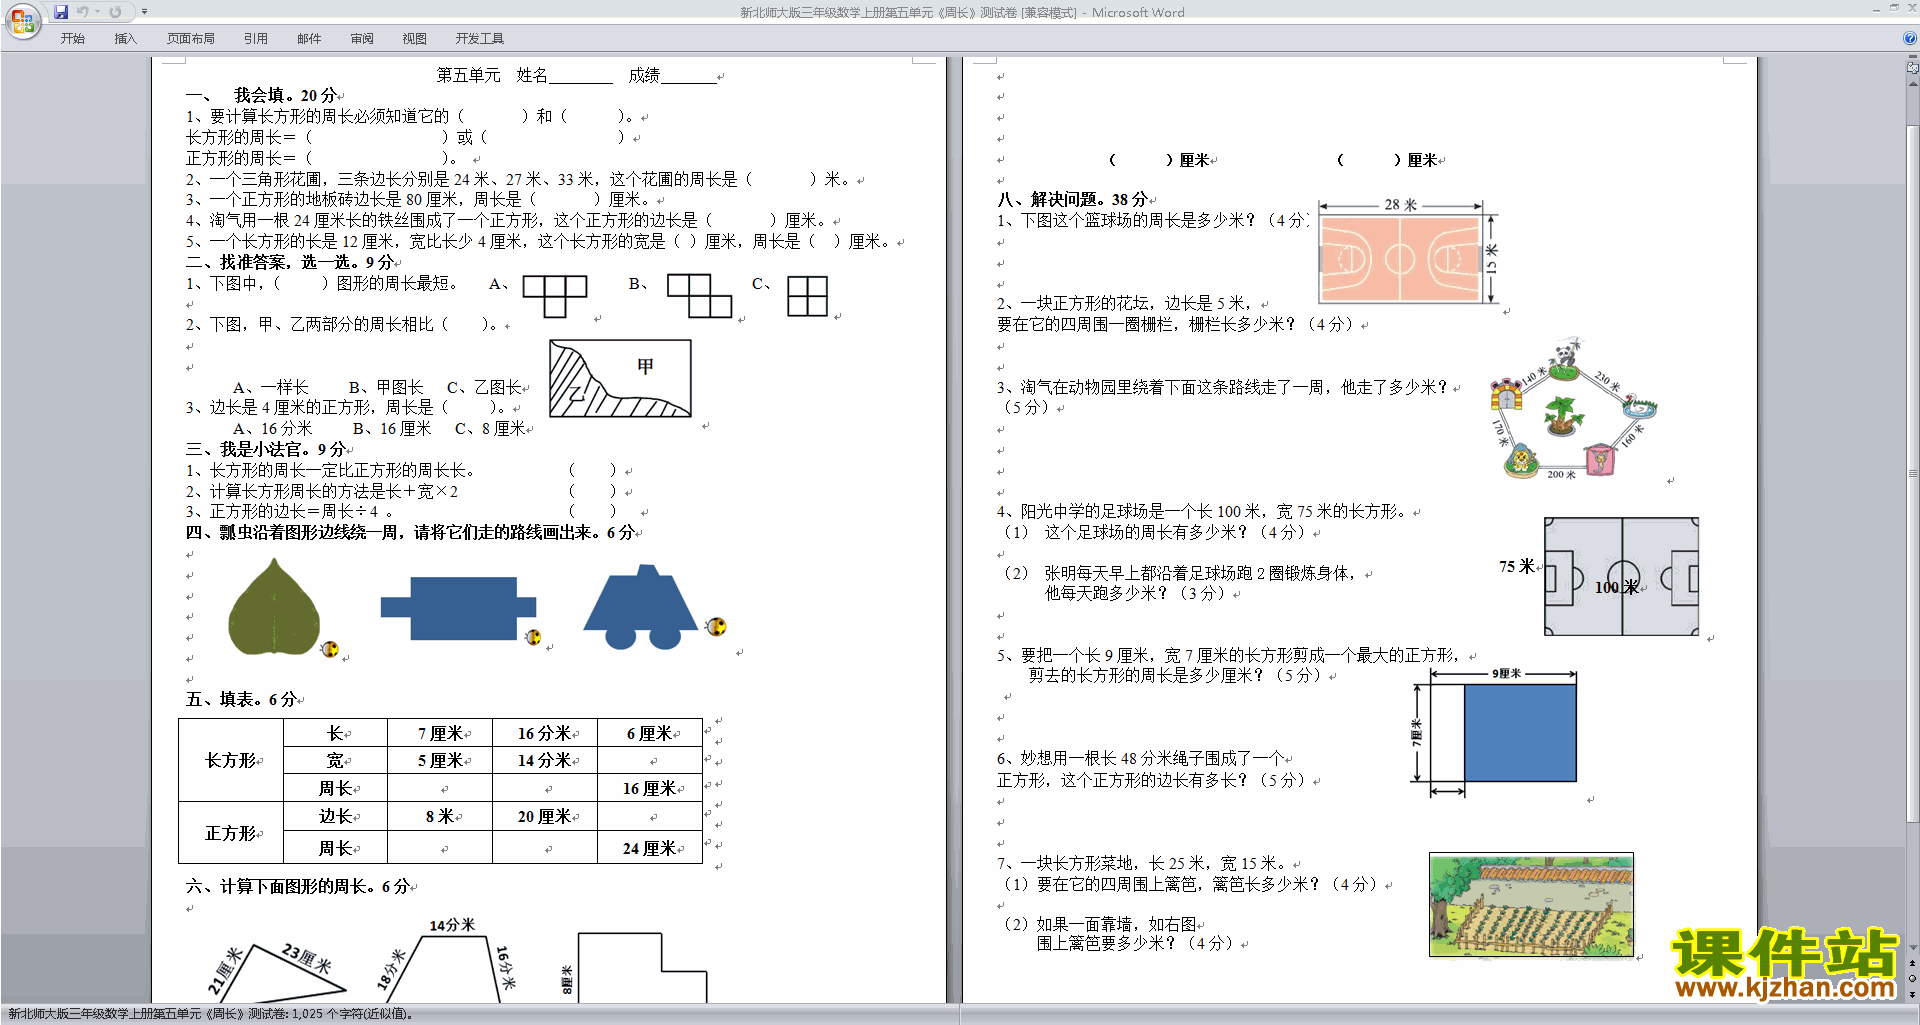Open Microsoft Word Help icon
The height and width of the screenshot is (1025, 1920).
click(1910, 38)
